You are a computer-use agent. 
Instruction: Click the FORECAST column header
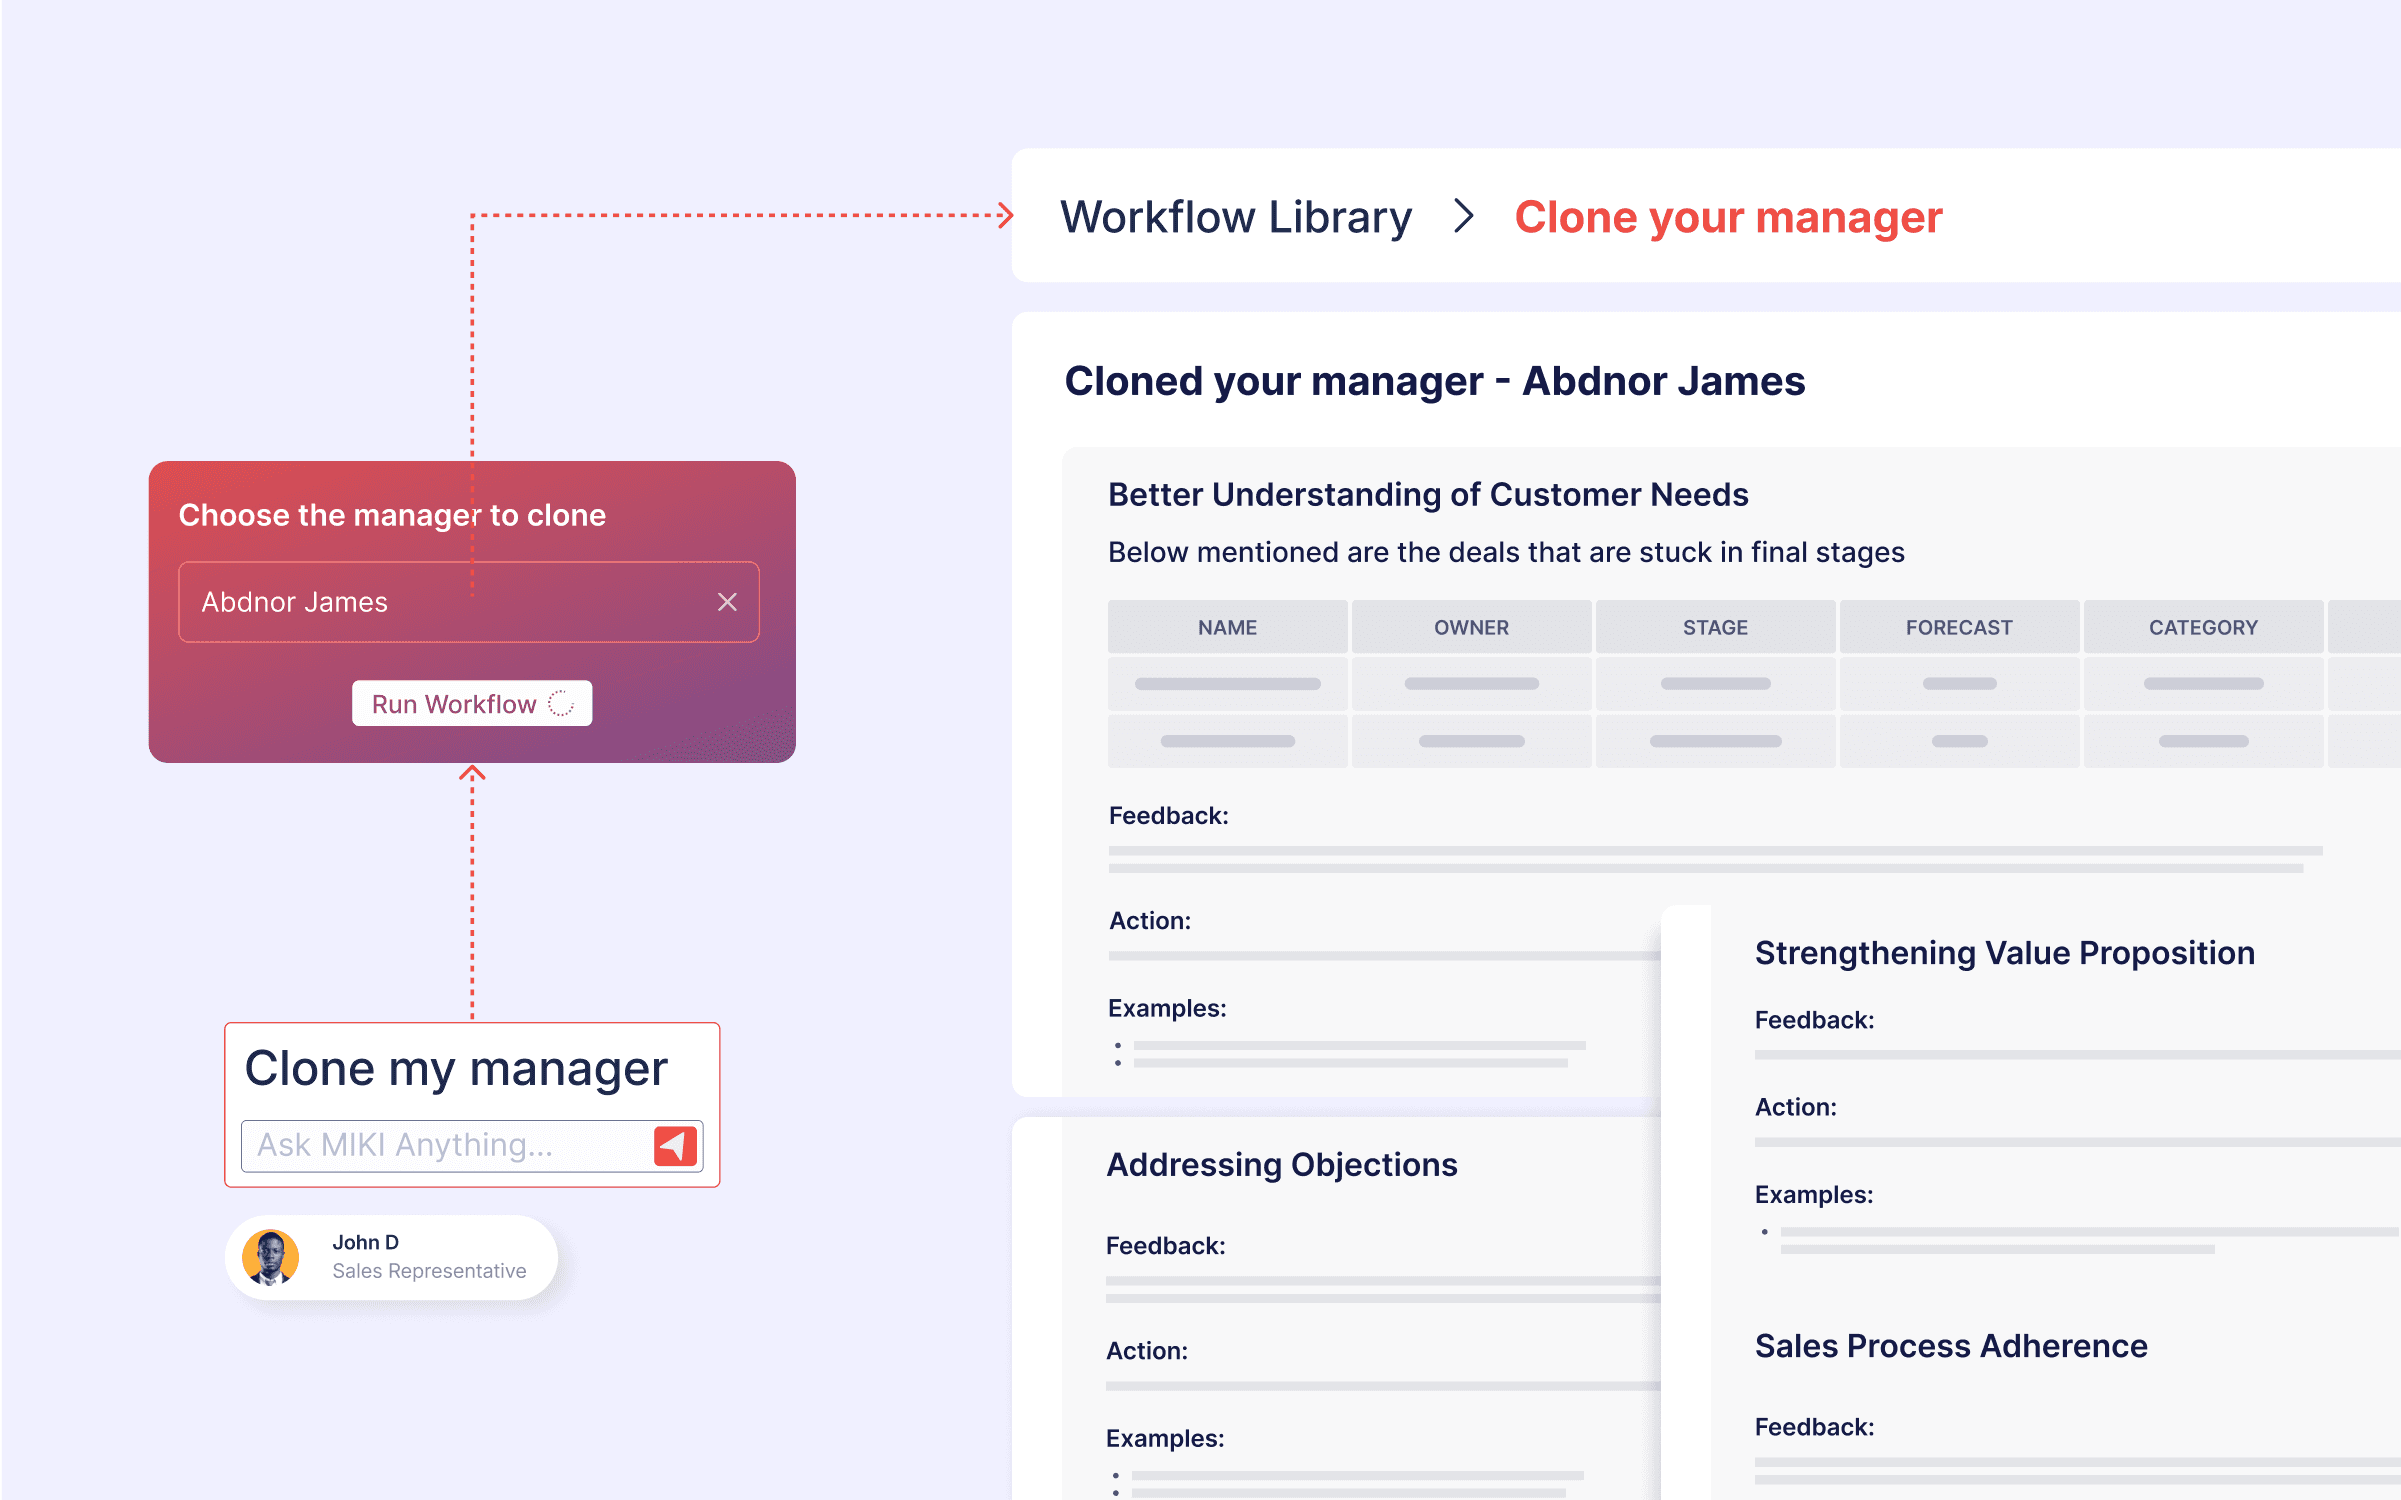point(1959,627)
